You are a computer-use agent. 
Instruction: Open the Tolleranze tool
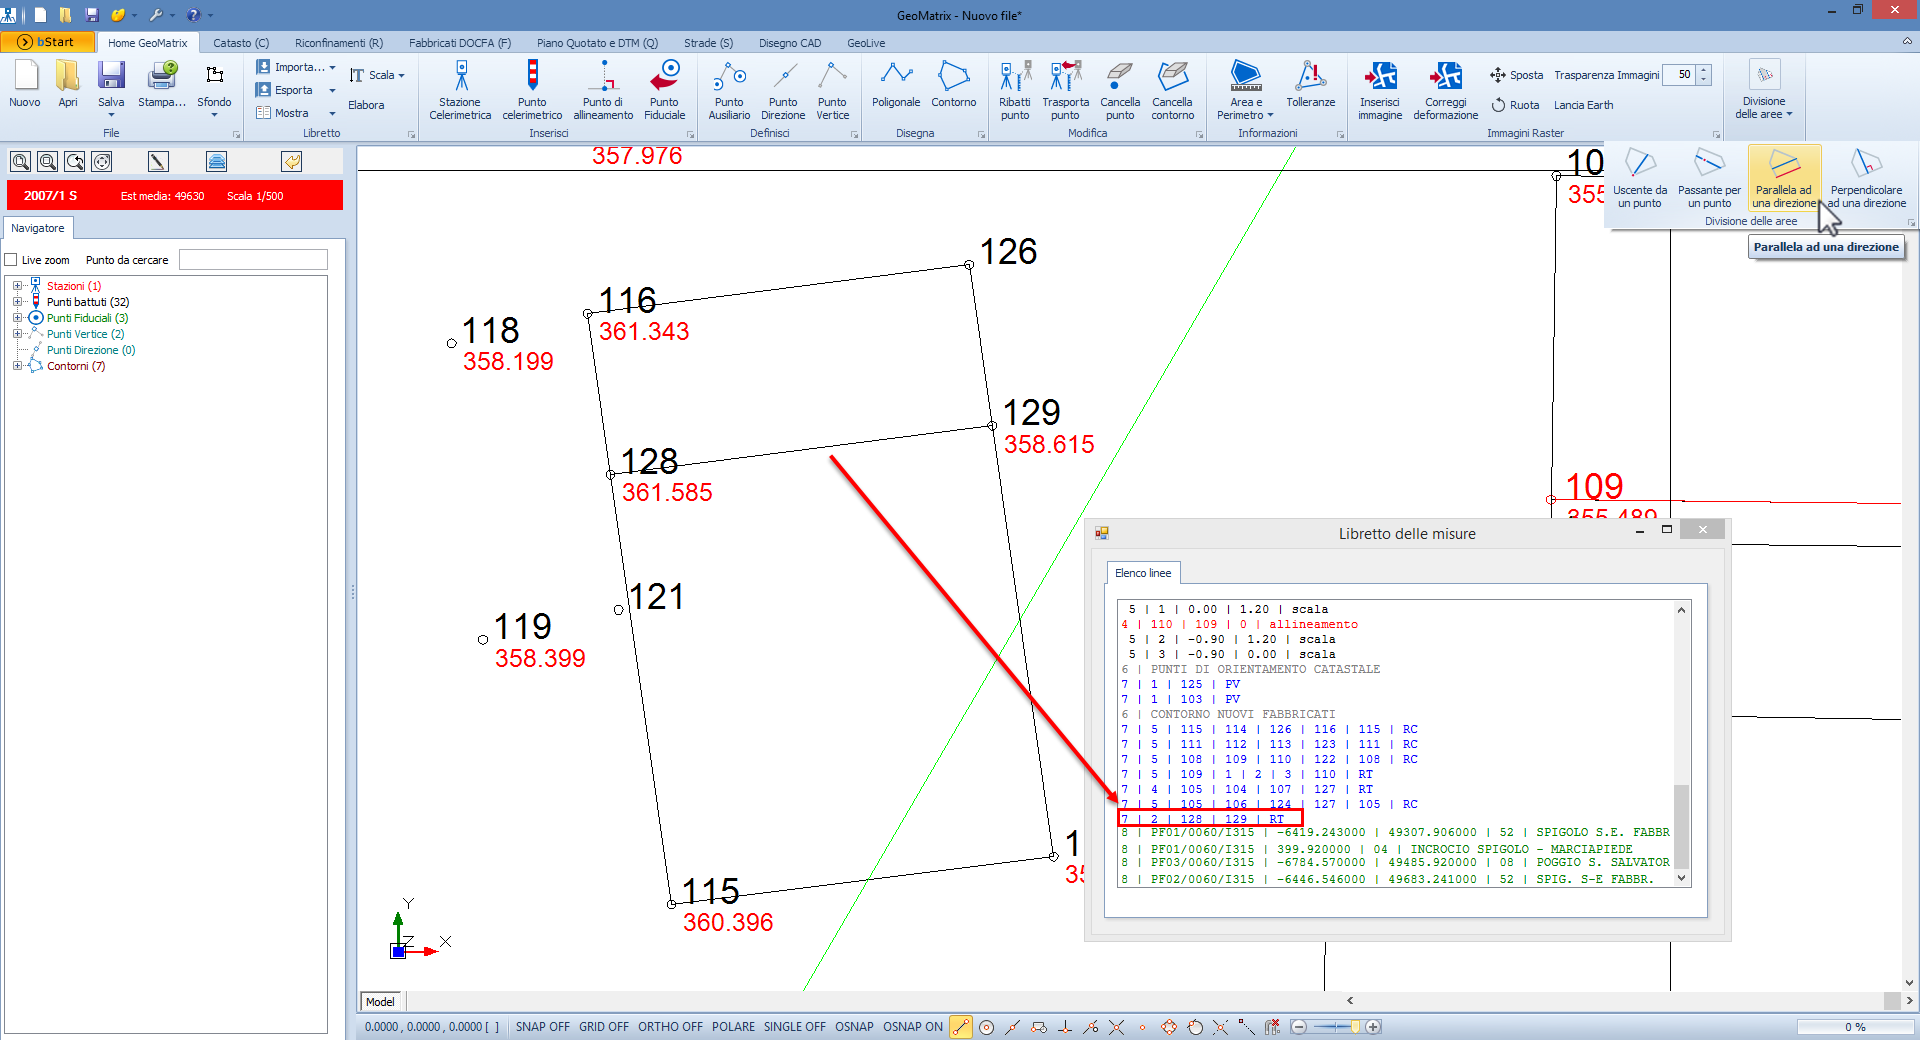(x=1311, y=84)
